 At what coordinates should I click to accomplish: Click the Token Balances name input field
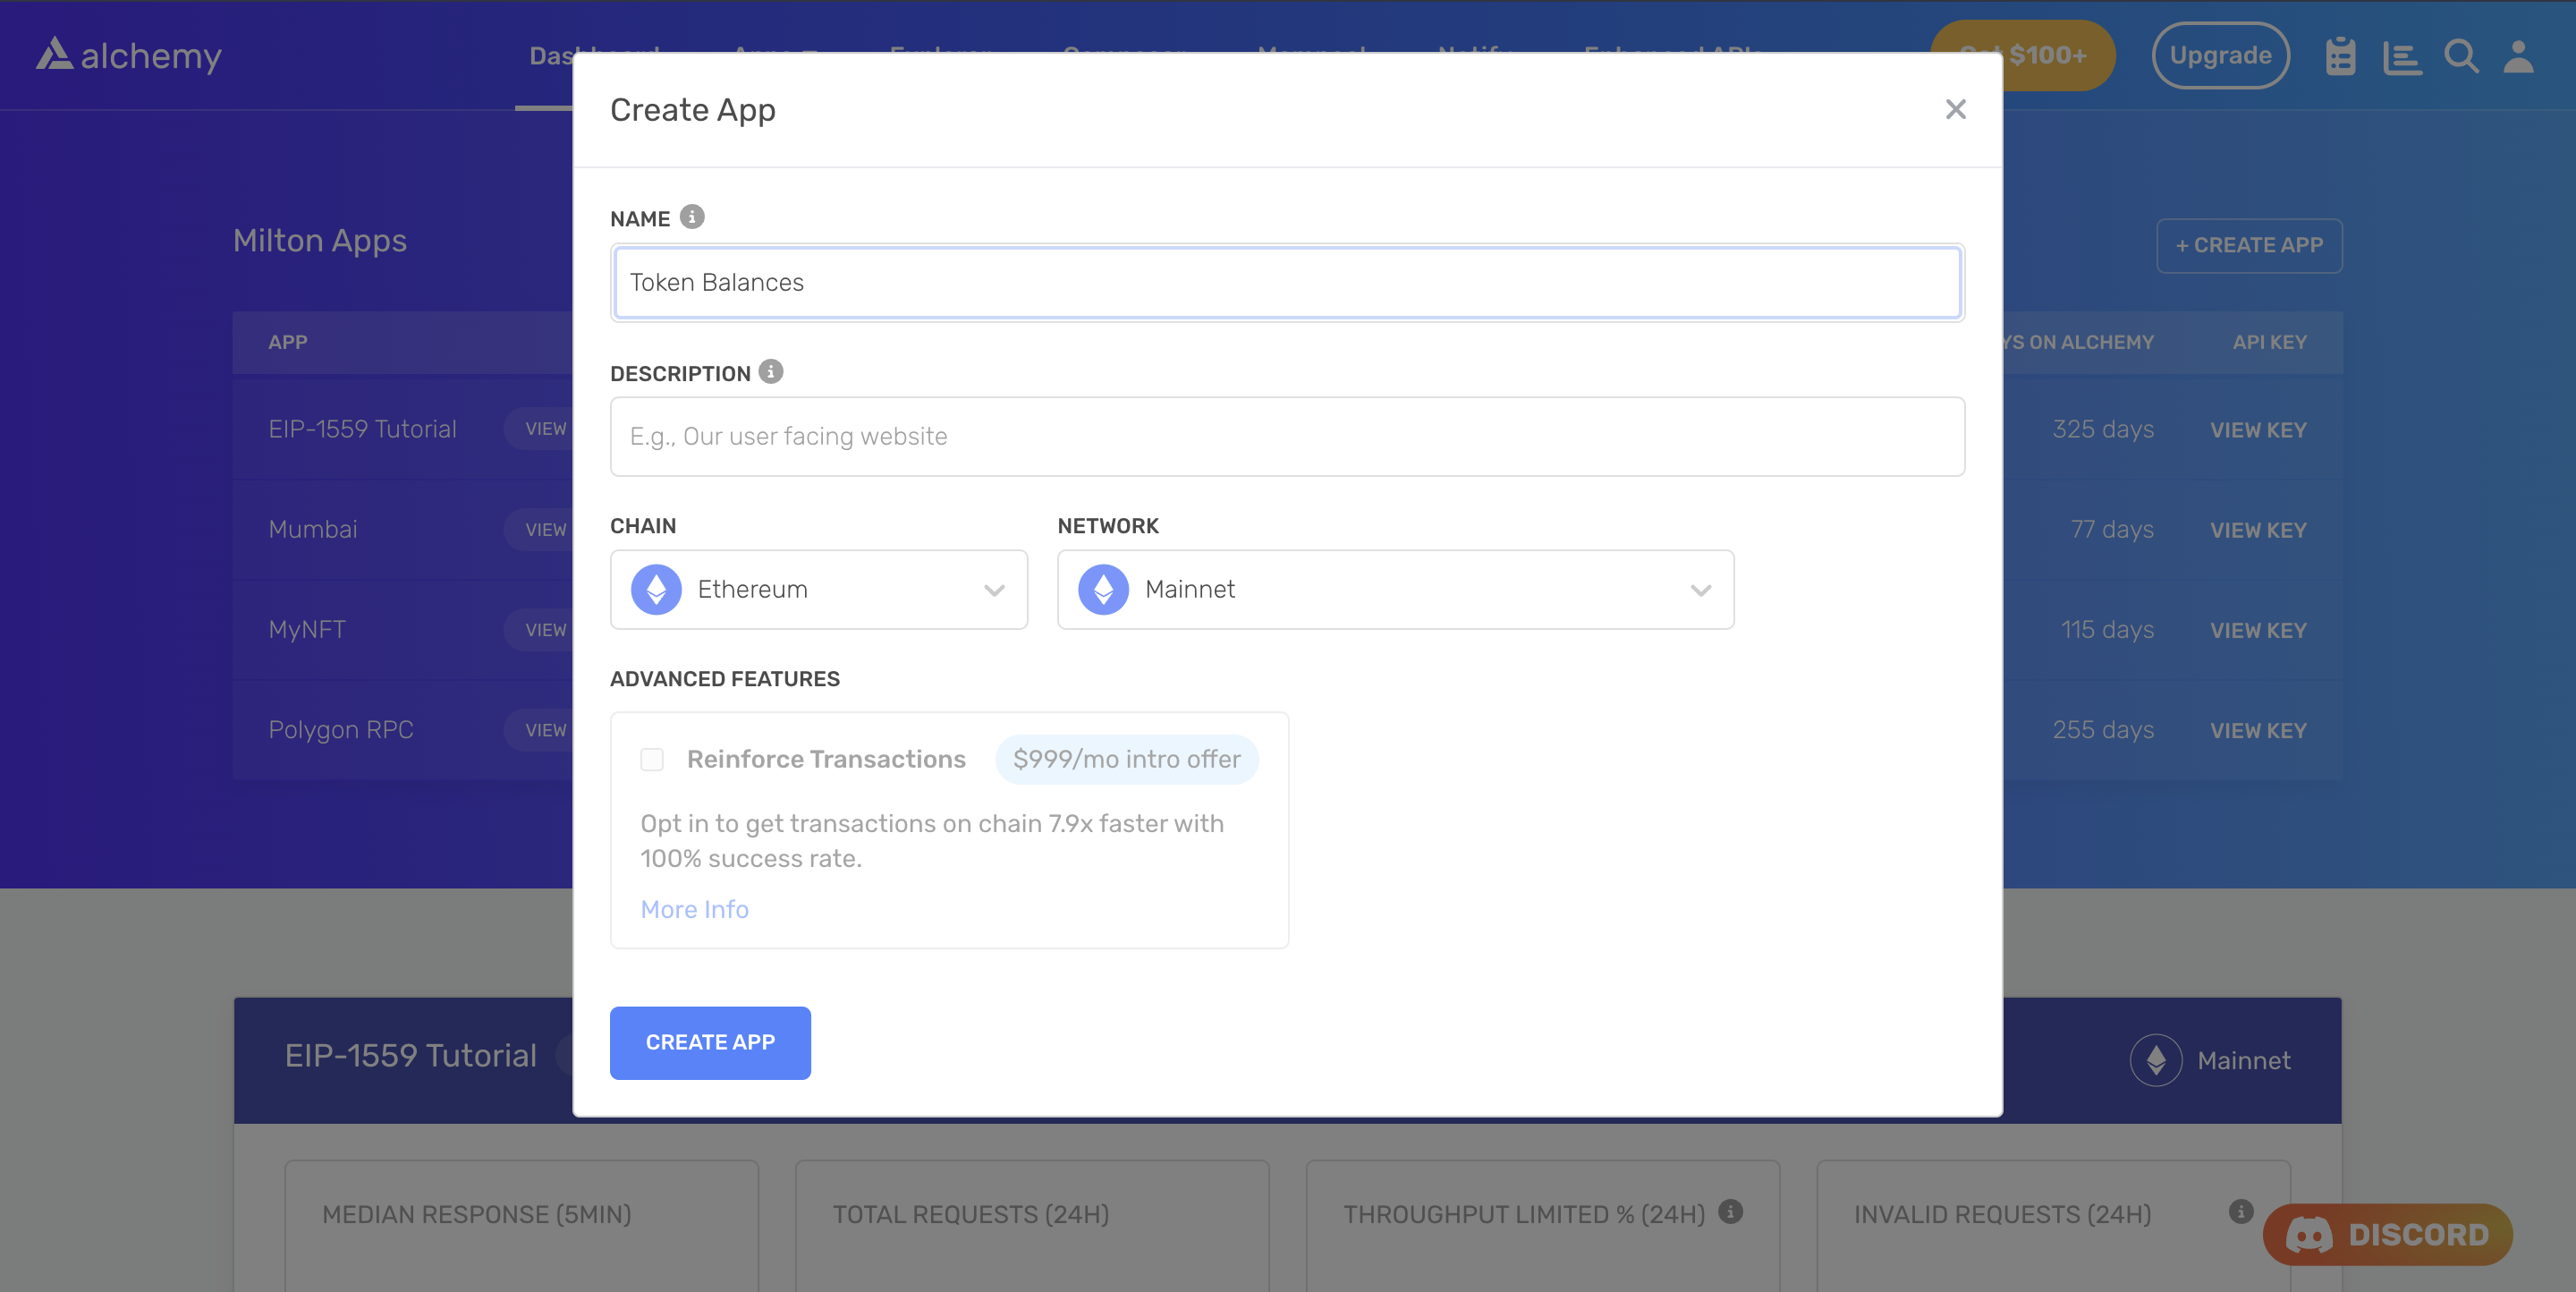point(1286,282)
